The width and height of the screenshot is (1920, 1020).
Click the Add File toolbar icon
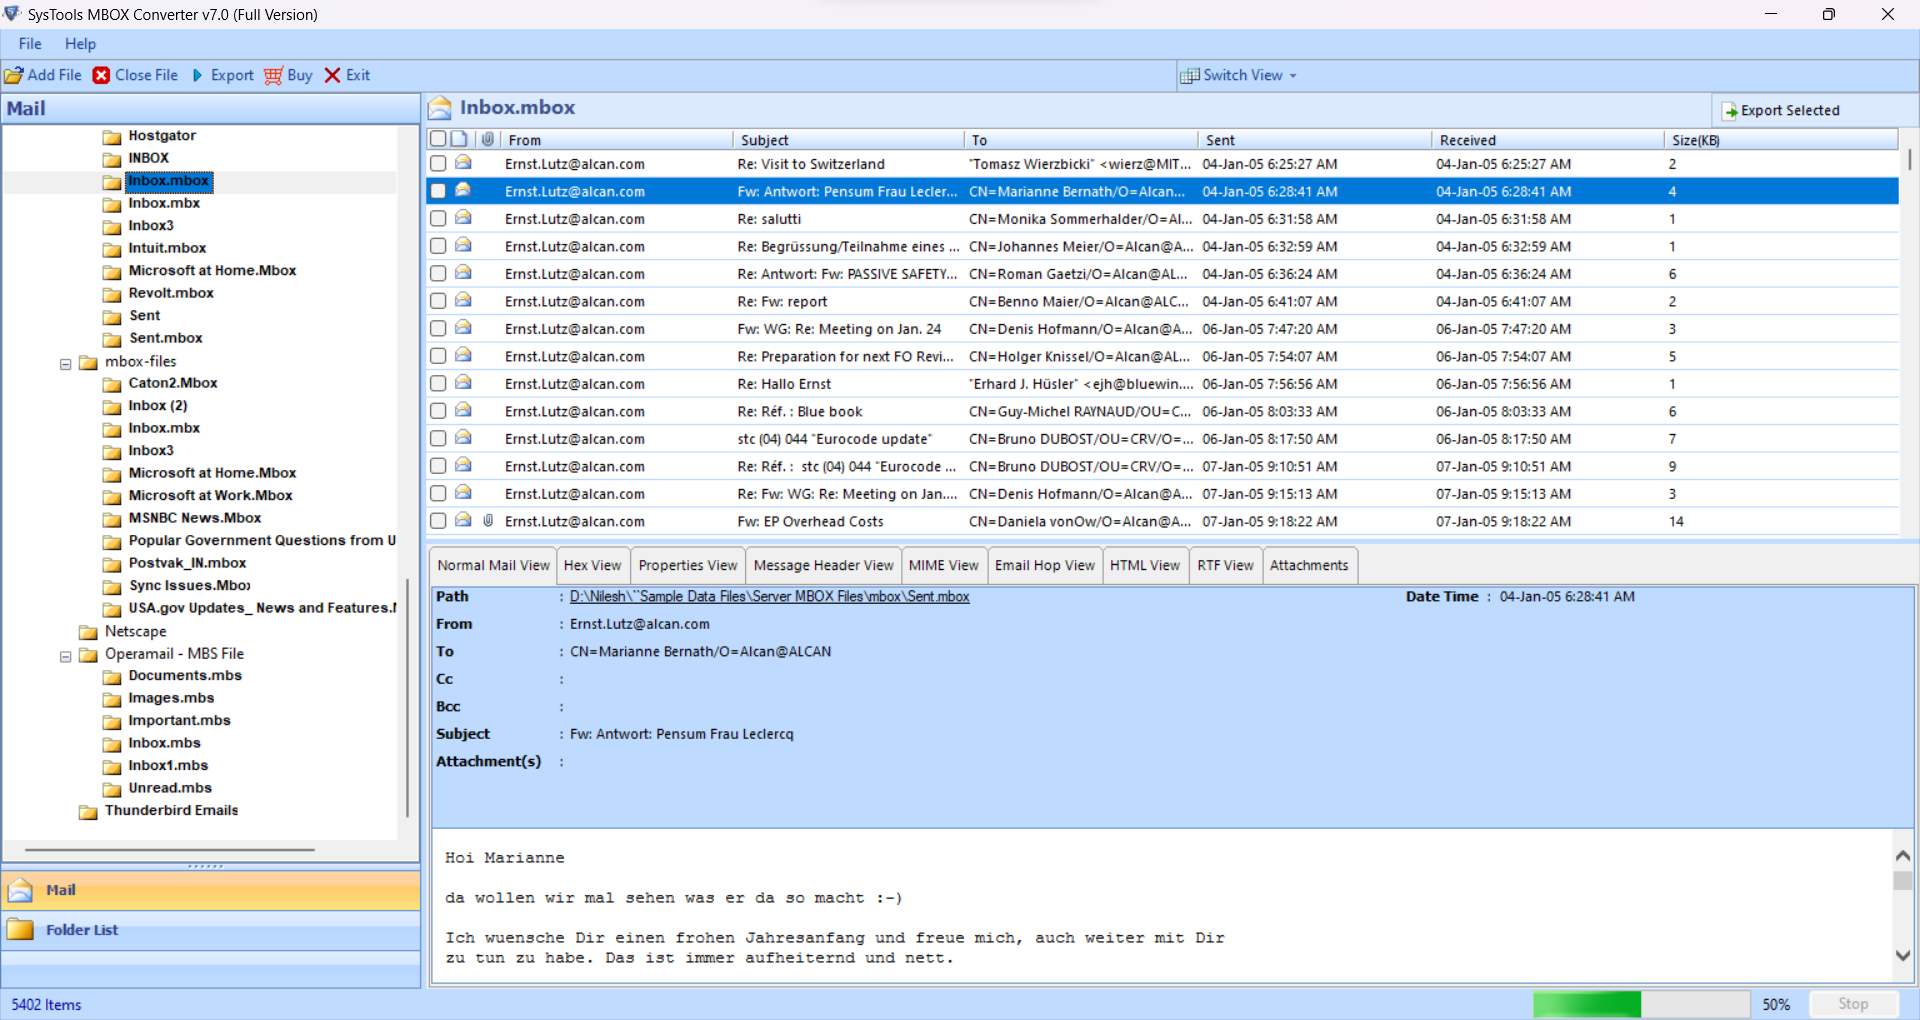(x=13, y=75)
